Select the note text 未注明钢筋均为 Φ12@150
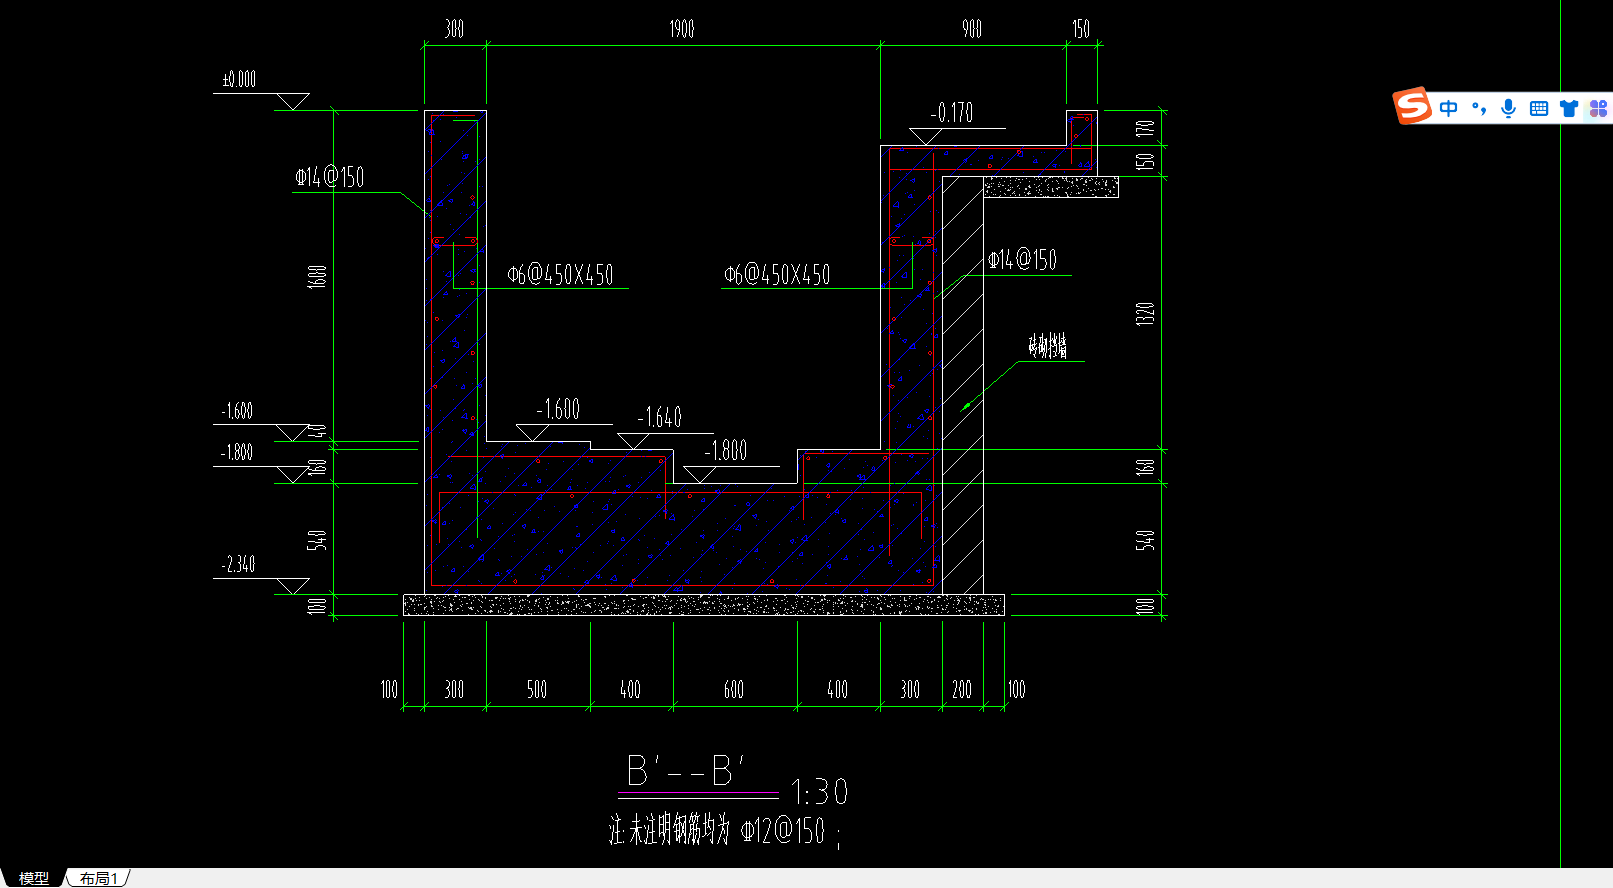The image size is (1613, 888). coord(727,830)
